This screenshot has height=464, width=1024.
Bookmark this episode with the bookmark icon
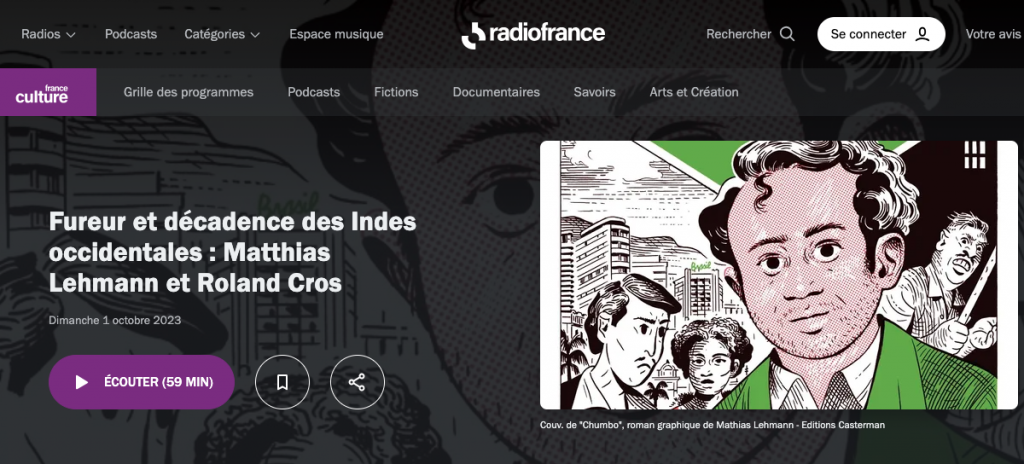point(282,382)
